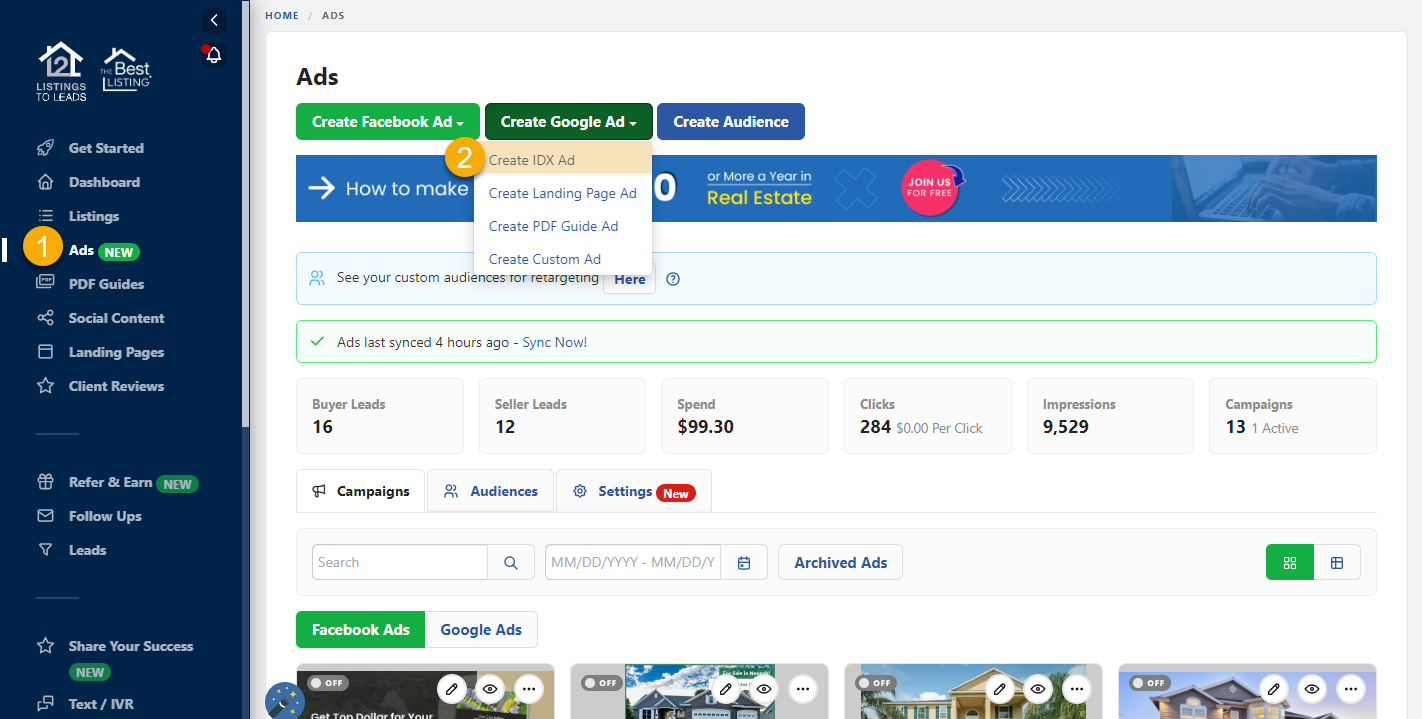Image resolution: width=1422 pixels, height=719 pixels.
Task: Switch ads to table view with the list icon
Action: point(1337,562)
